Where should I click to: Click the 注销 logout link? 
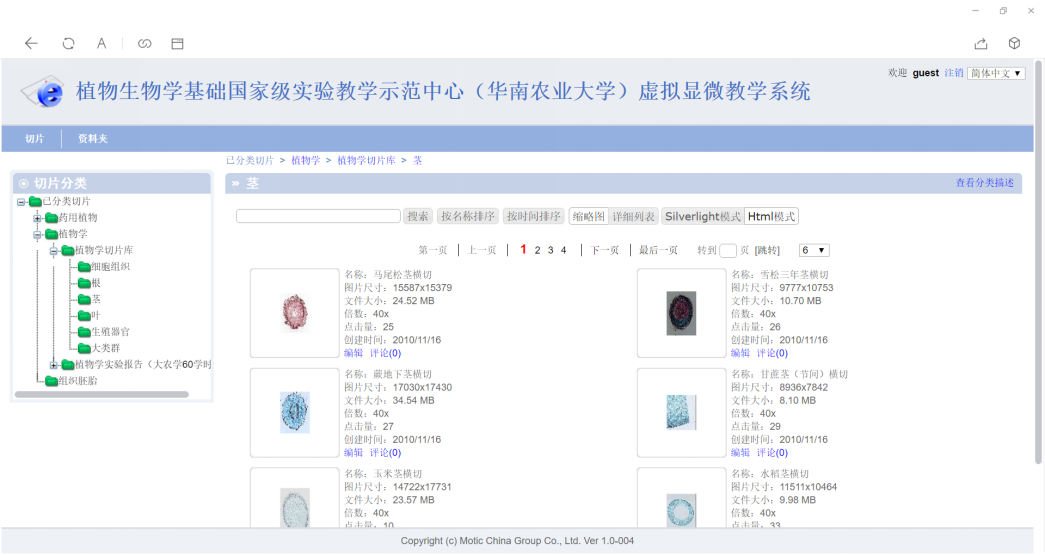point(954,73)
